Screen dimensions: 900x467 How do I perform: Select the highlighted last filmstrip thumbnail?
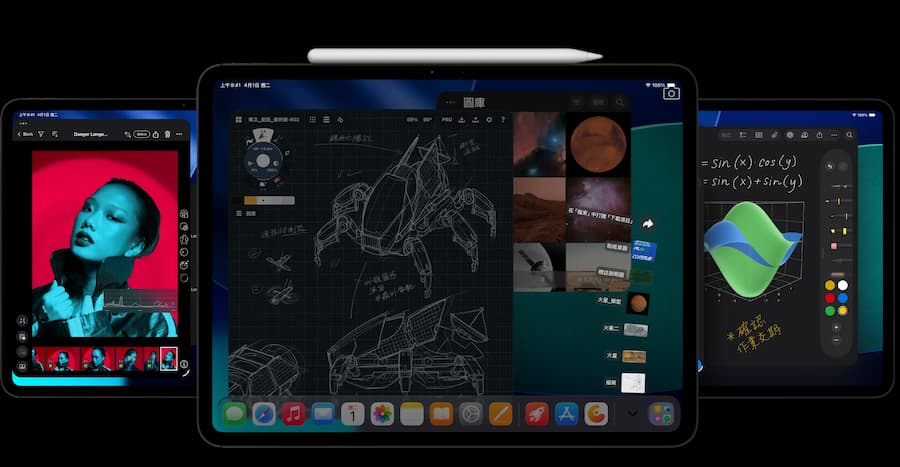point(168,359)
